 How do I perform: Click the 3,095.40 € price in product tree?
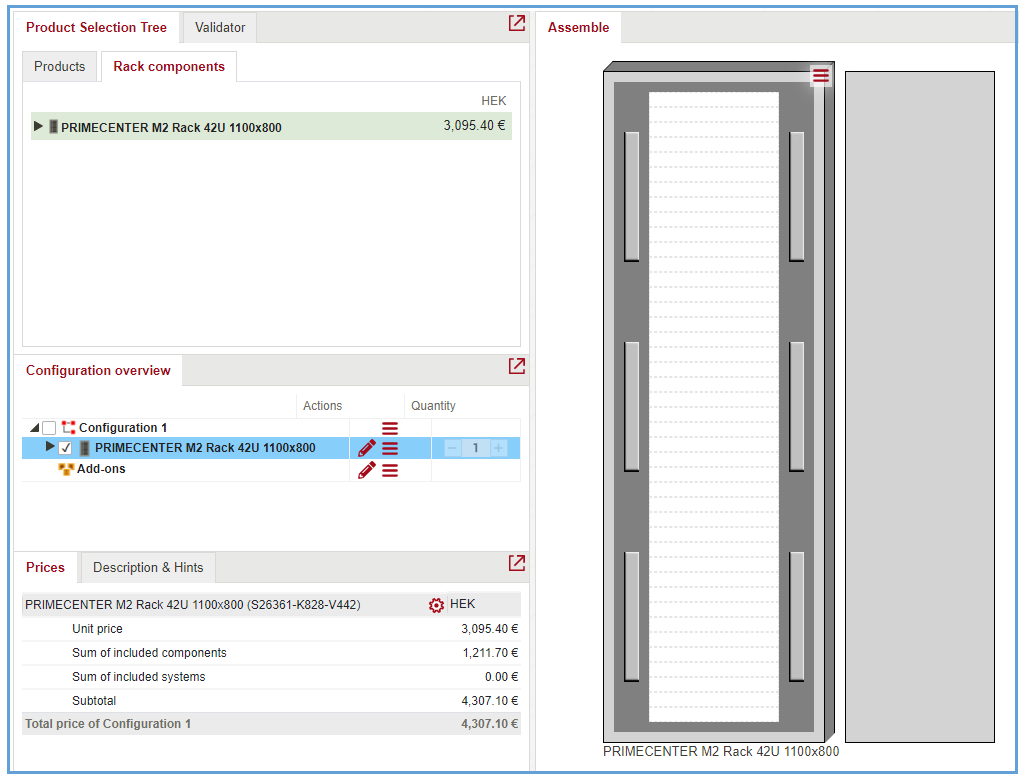point(474,126)
